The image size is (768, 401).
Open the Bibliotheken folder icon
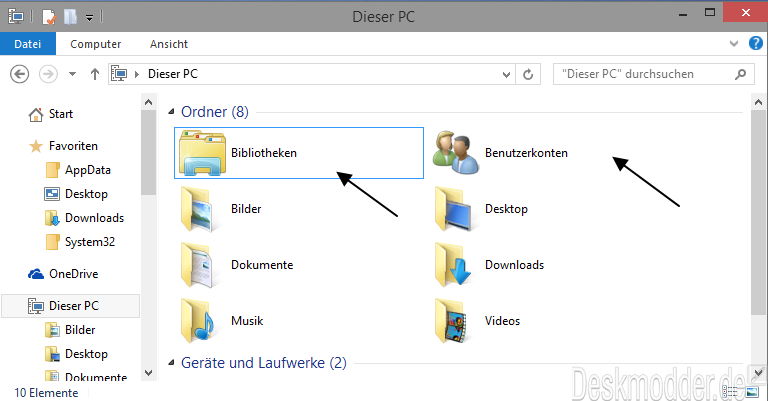pos(202,153)
